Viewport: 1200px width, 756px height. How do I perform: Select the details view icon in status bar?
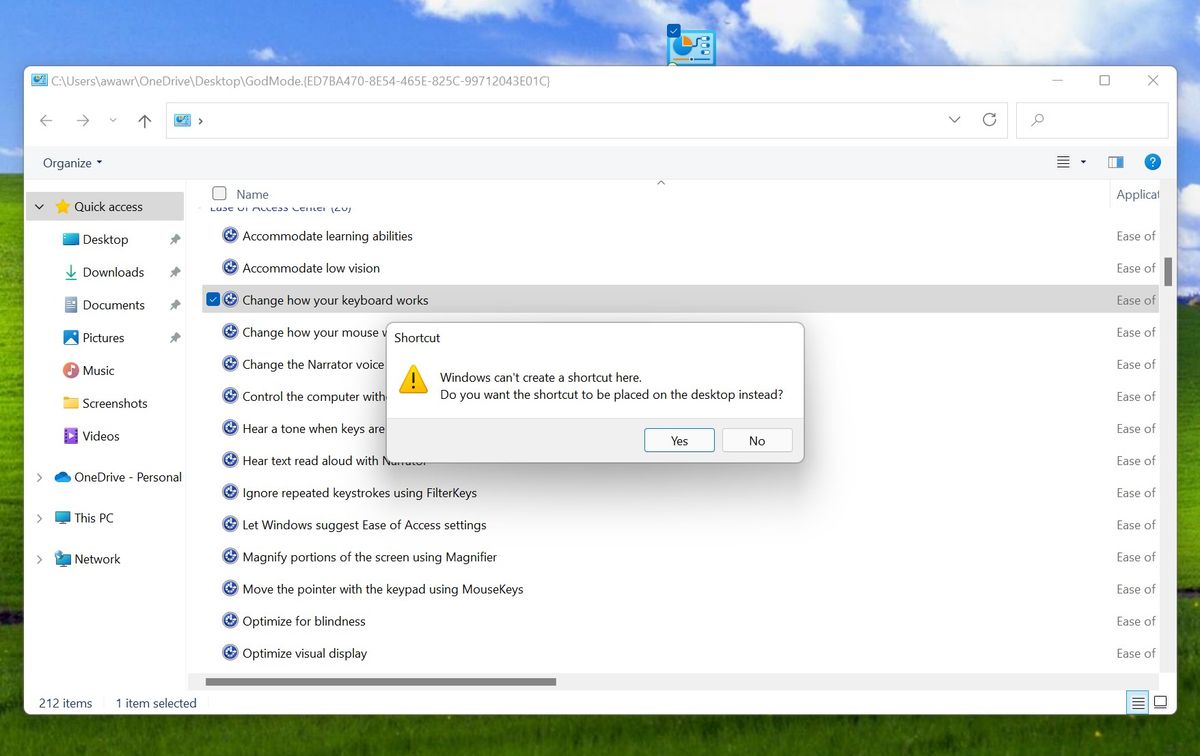pos(1138,703)
